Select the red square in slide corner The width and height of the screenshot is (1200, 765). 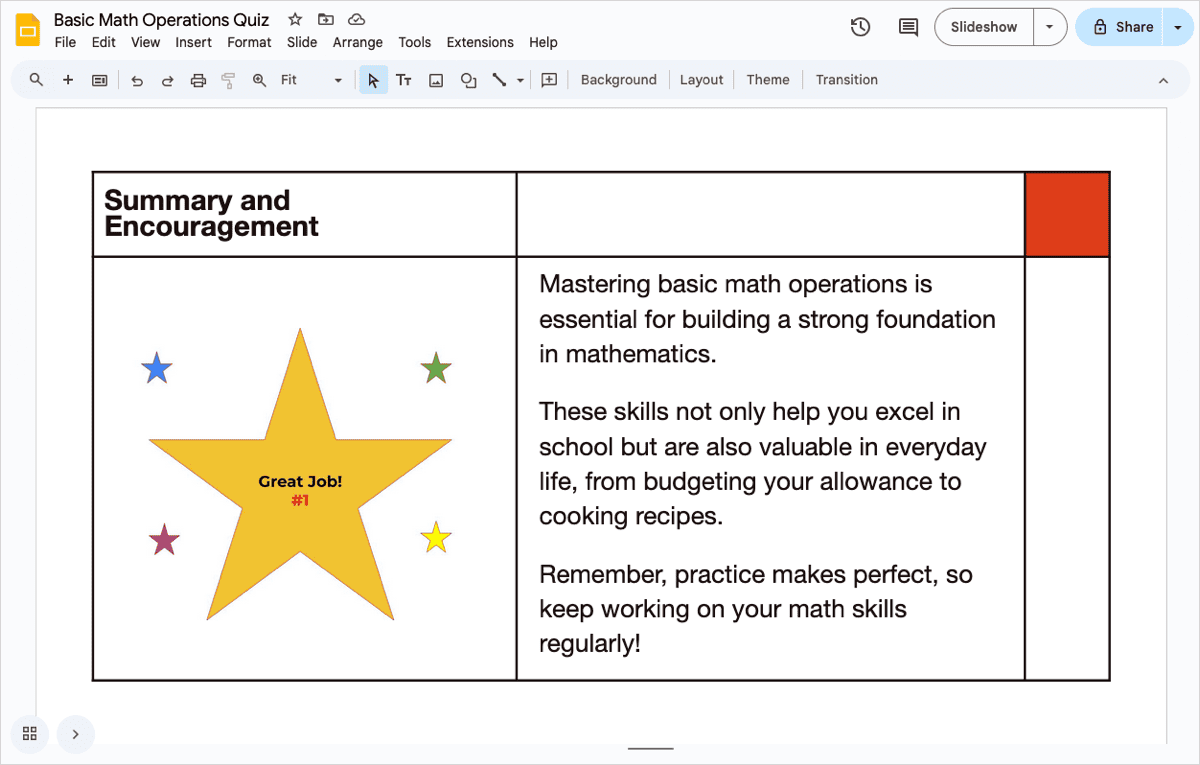1067,214
